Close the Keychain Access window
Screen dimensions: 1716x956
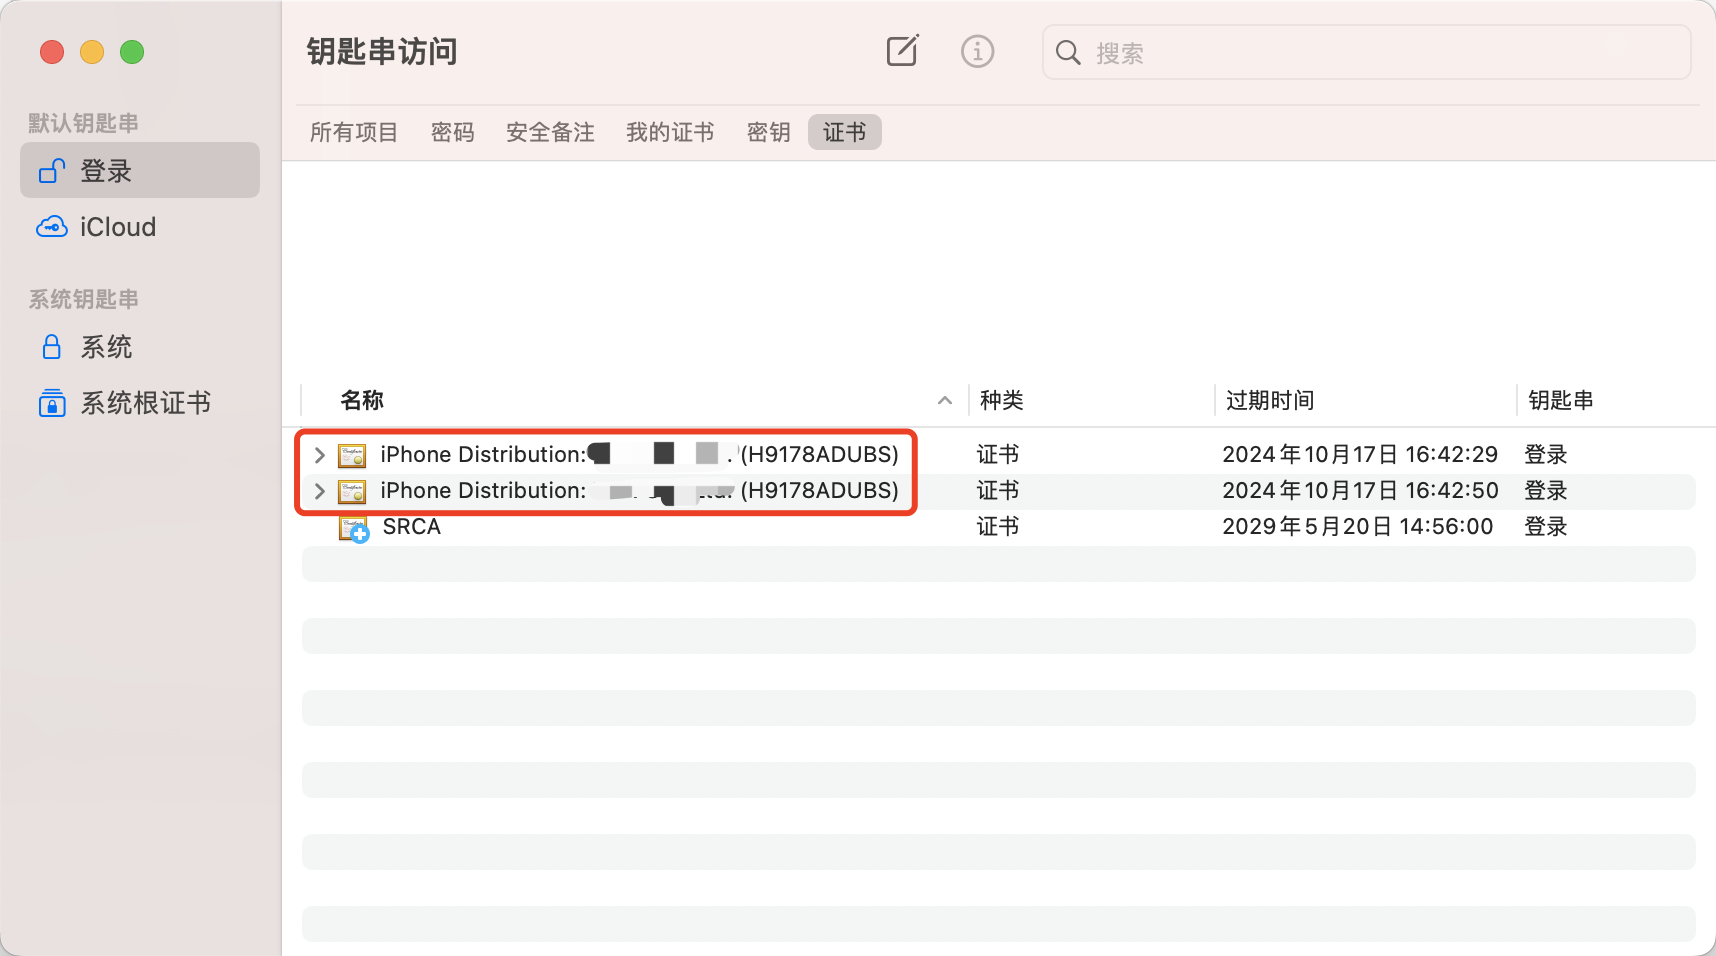pyautogui.click(x=52, y=52)
